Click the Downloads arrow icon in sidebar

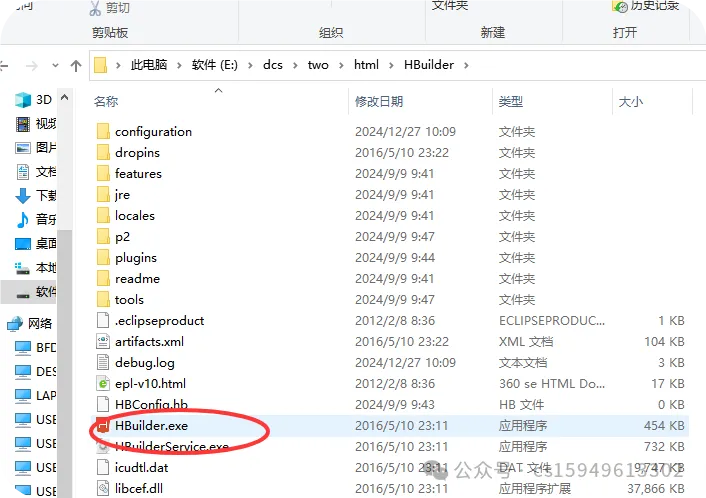[x=23, y=196]
